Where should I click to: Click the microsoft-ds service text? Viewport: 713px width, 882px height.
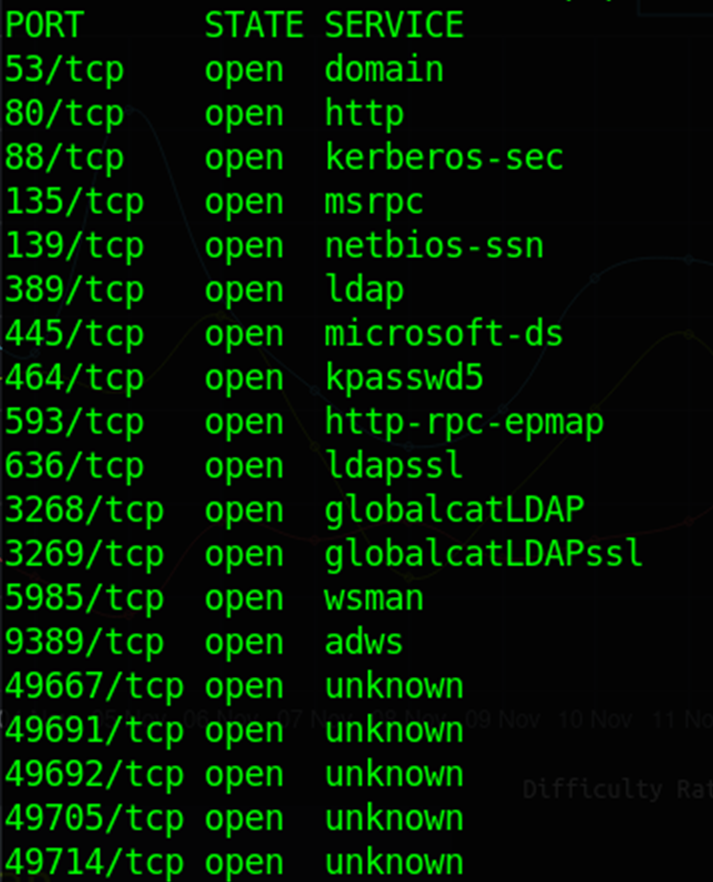444,334
